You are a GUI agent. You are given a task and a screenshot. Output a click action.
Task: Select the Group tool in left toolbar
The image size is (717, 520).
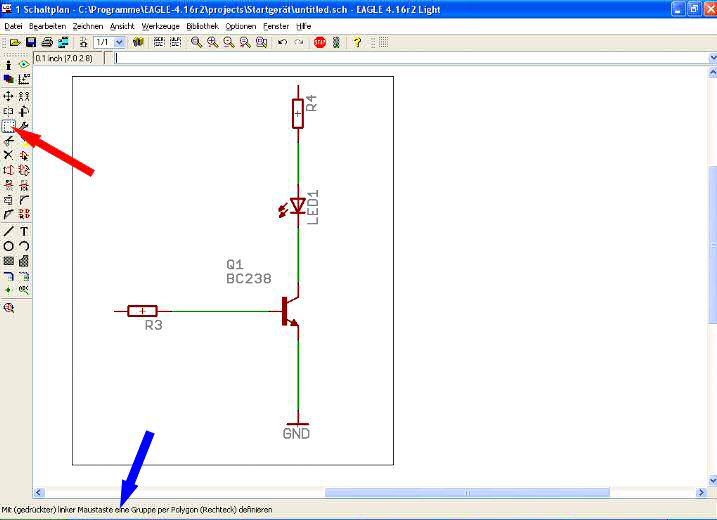pyautogui.click(x=8, y=126)
